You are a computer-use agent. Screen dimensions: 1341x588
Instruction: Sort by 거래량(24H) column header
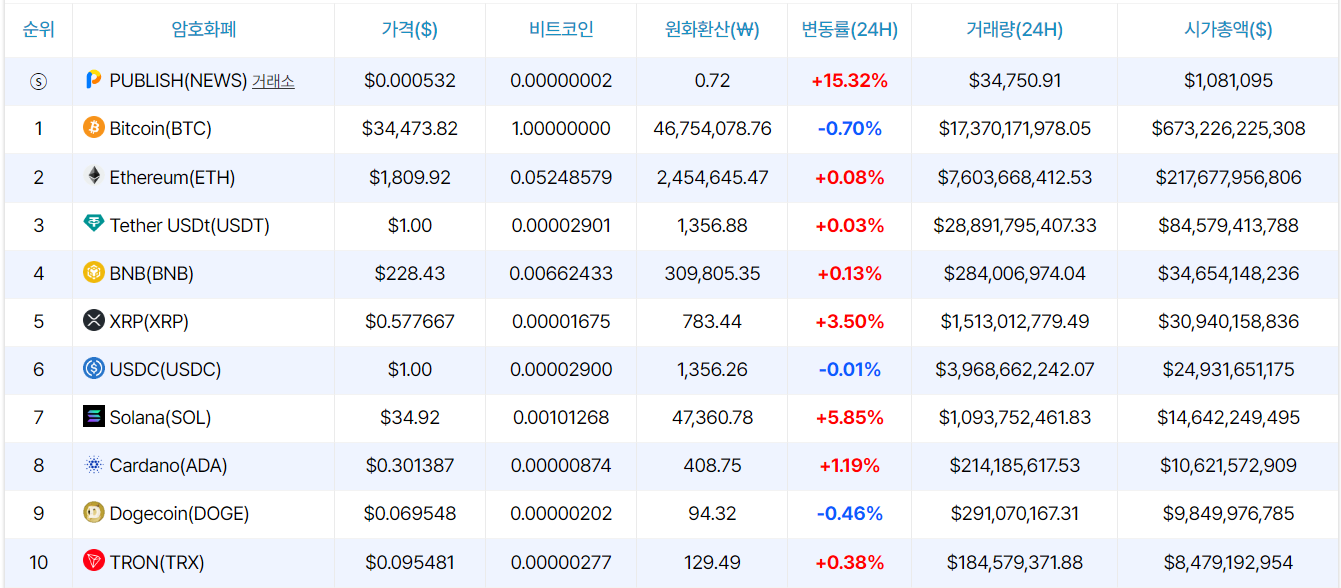[1014, 30]
